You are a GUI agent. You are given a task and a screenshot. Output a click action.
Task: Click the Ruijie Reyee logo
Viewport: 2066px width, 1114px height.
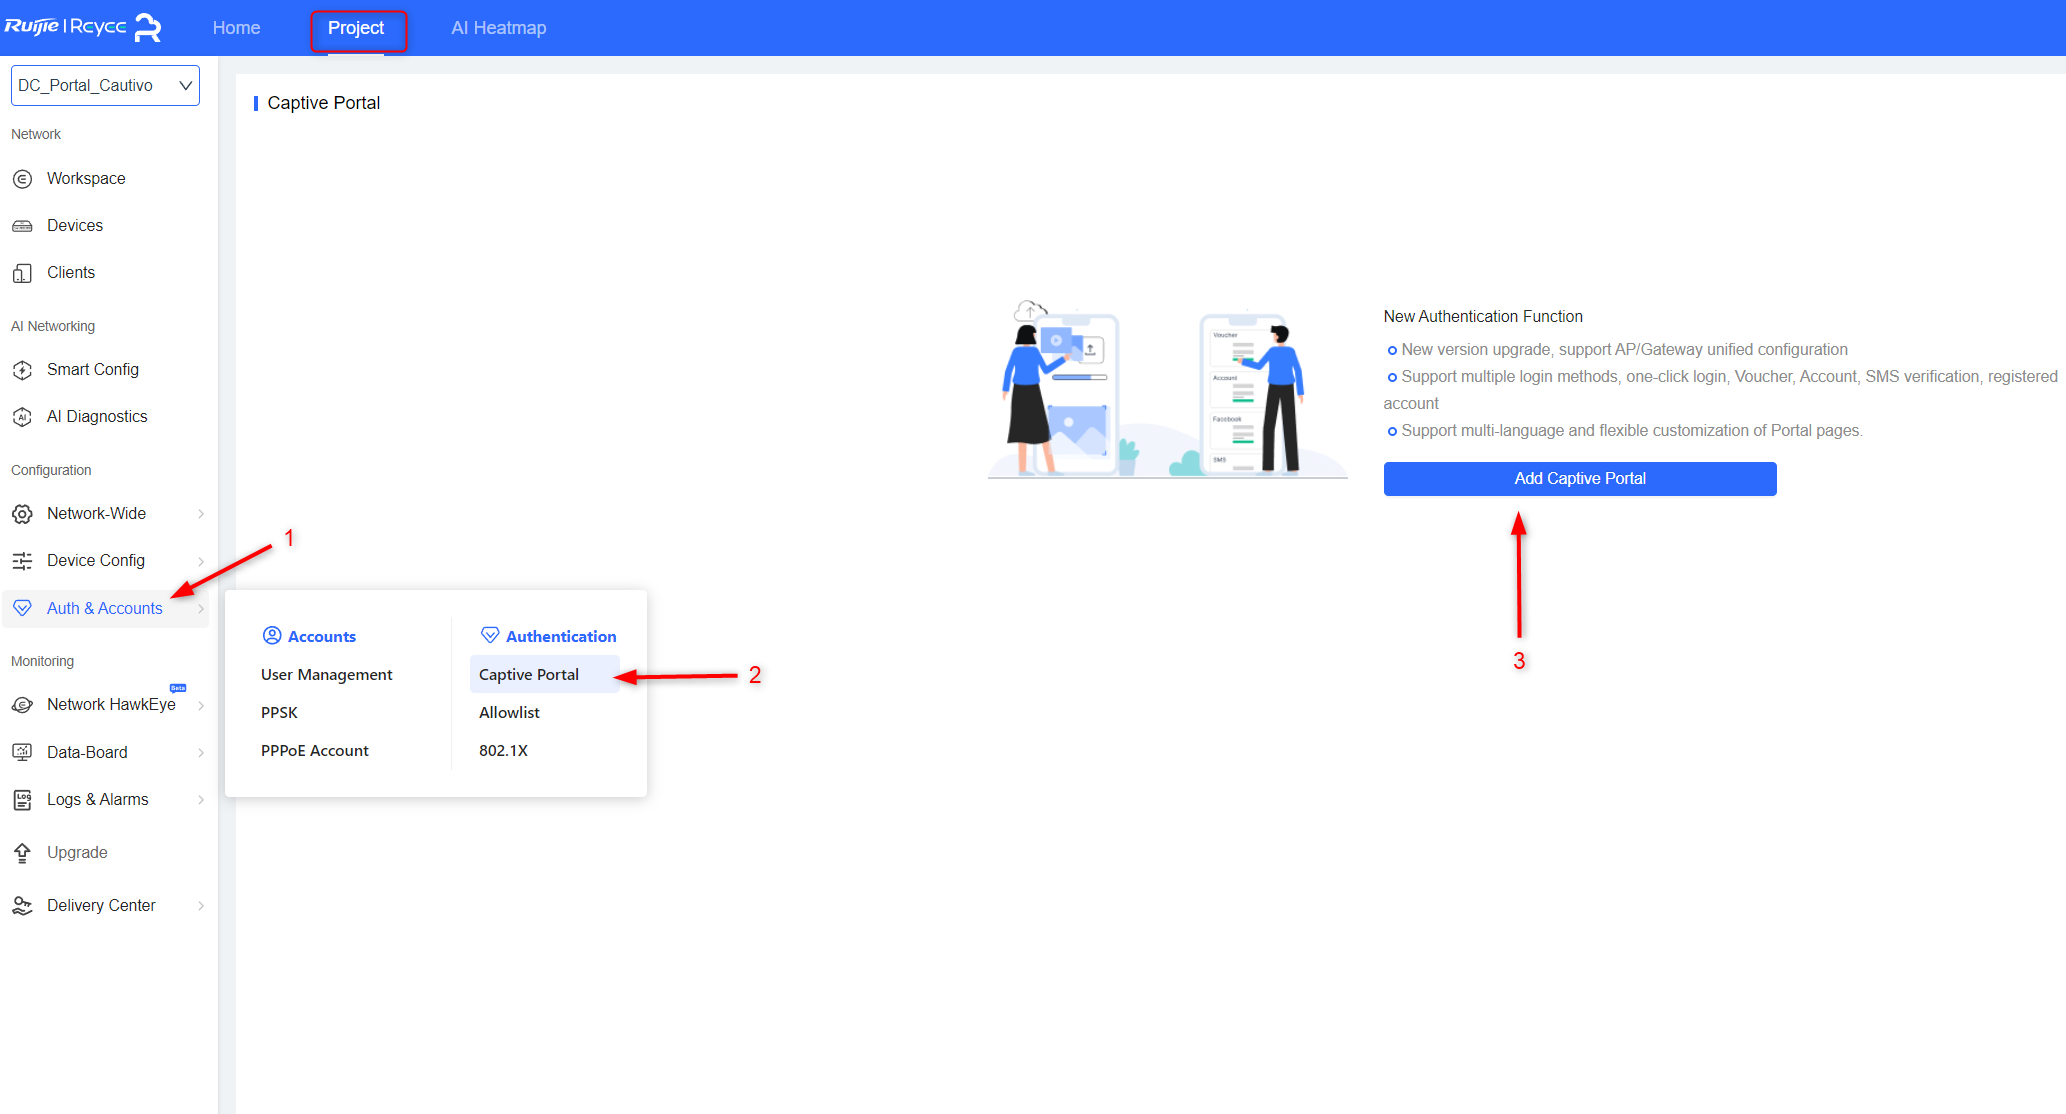click(x=85, y=27)
